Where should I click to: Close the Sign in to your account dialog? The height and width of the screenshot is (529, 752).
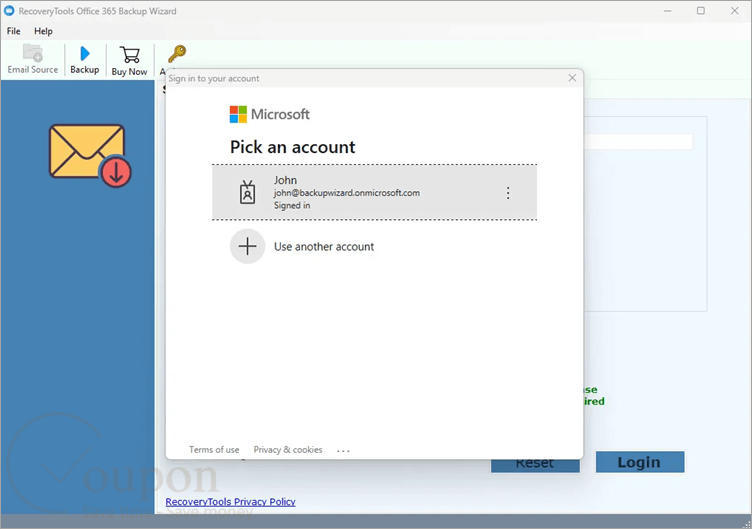point(572,78)
